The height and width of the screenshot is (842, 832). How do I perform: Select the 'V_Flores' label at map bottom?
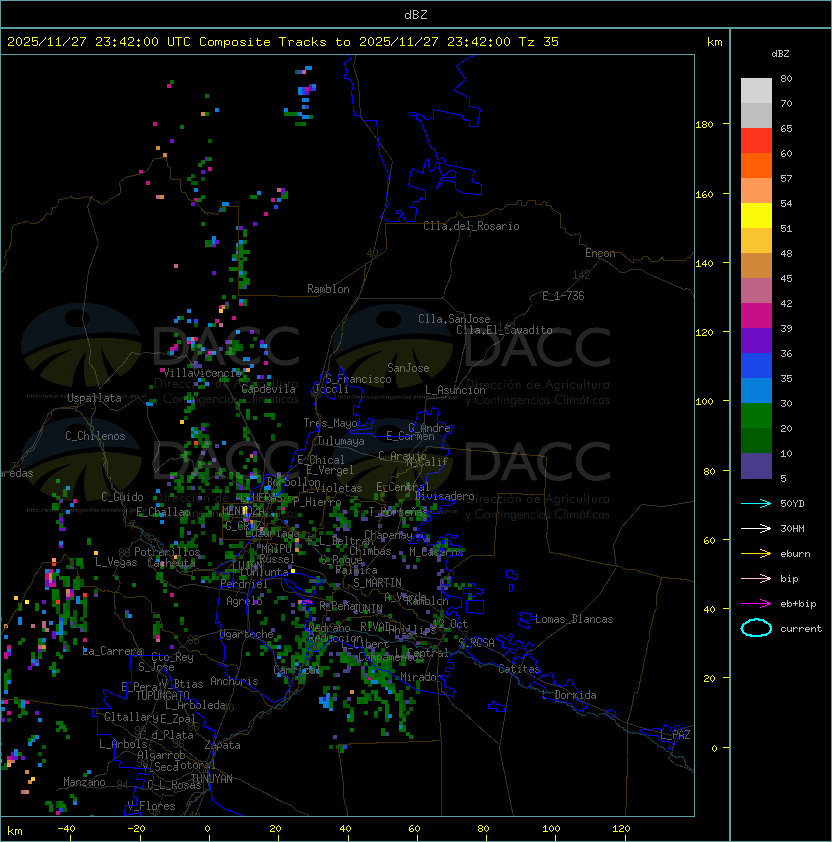[x=151, y=806]
